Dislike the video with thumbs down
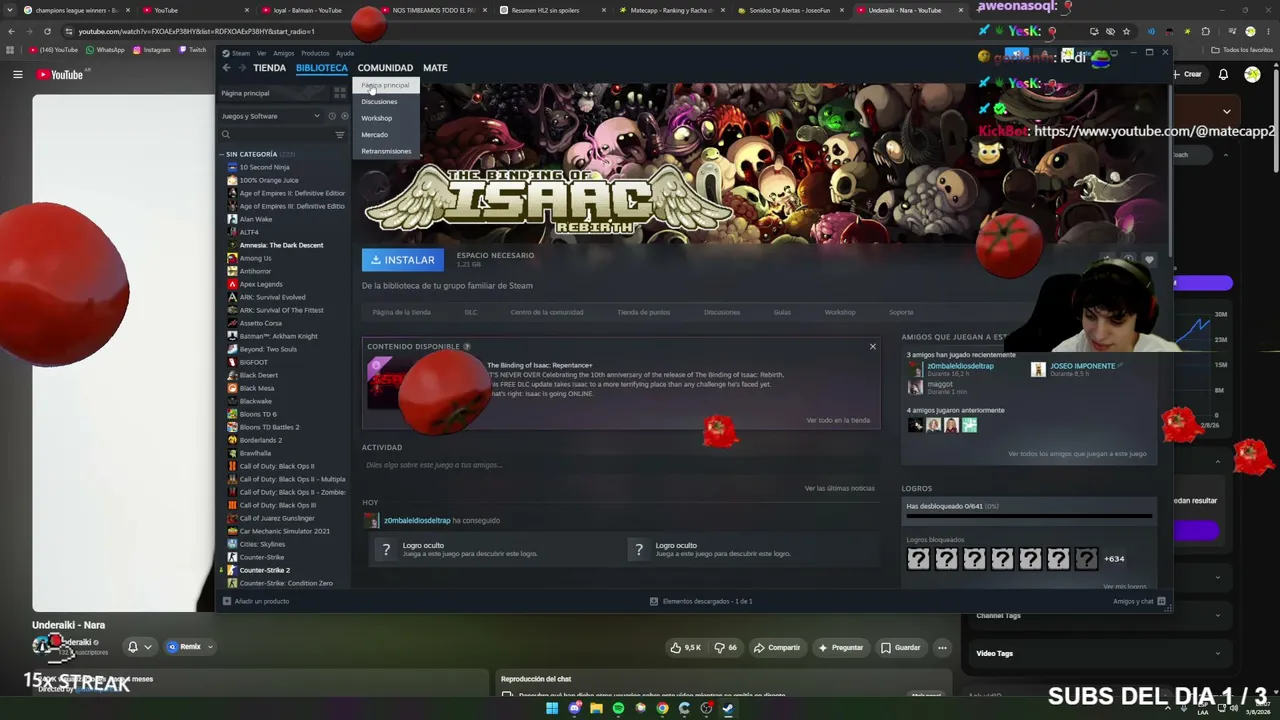The width and height of the screenshot is (1280, 720). click(x=726, y=647)
